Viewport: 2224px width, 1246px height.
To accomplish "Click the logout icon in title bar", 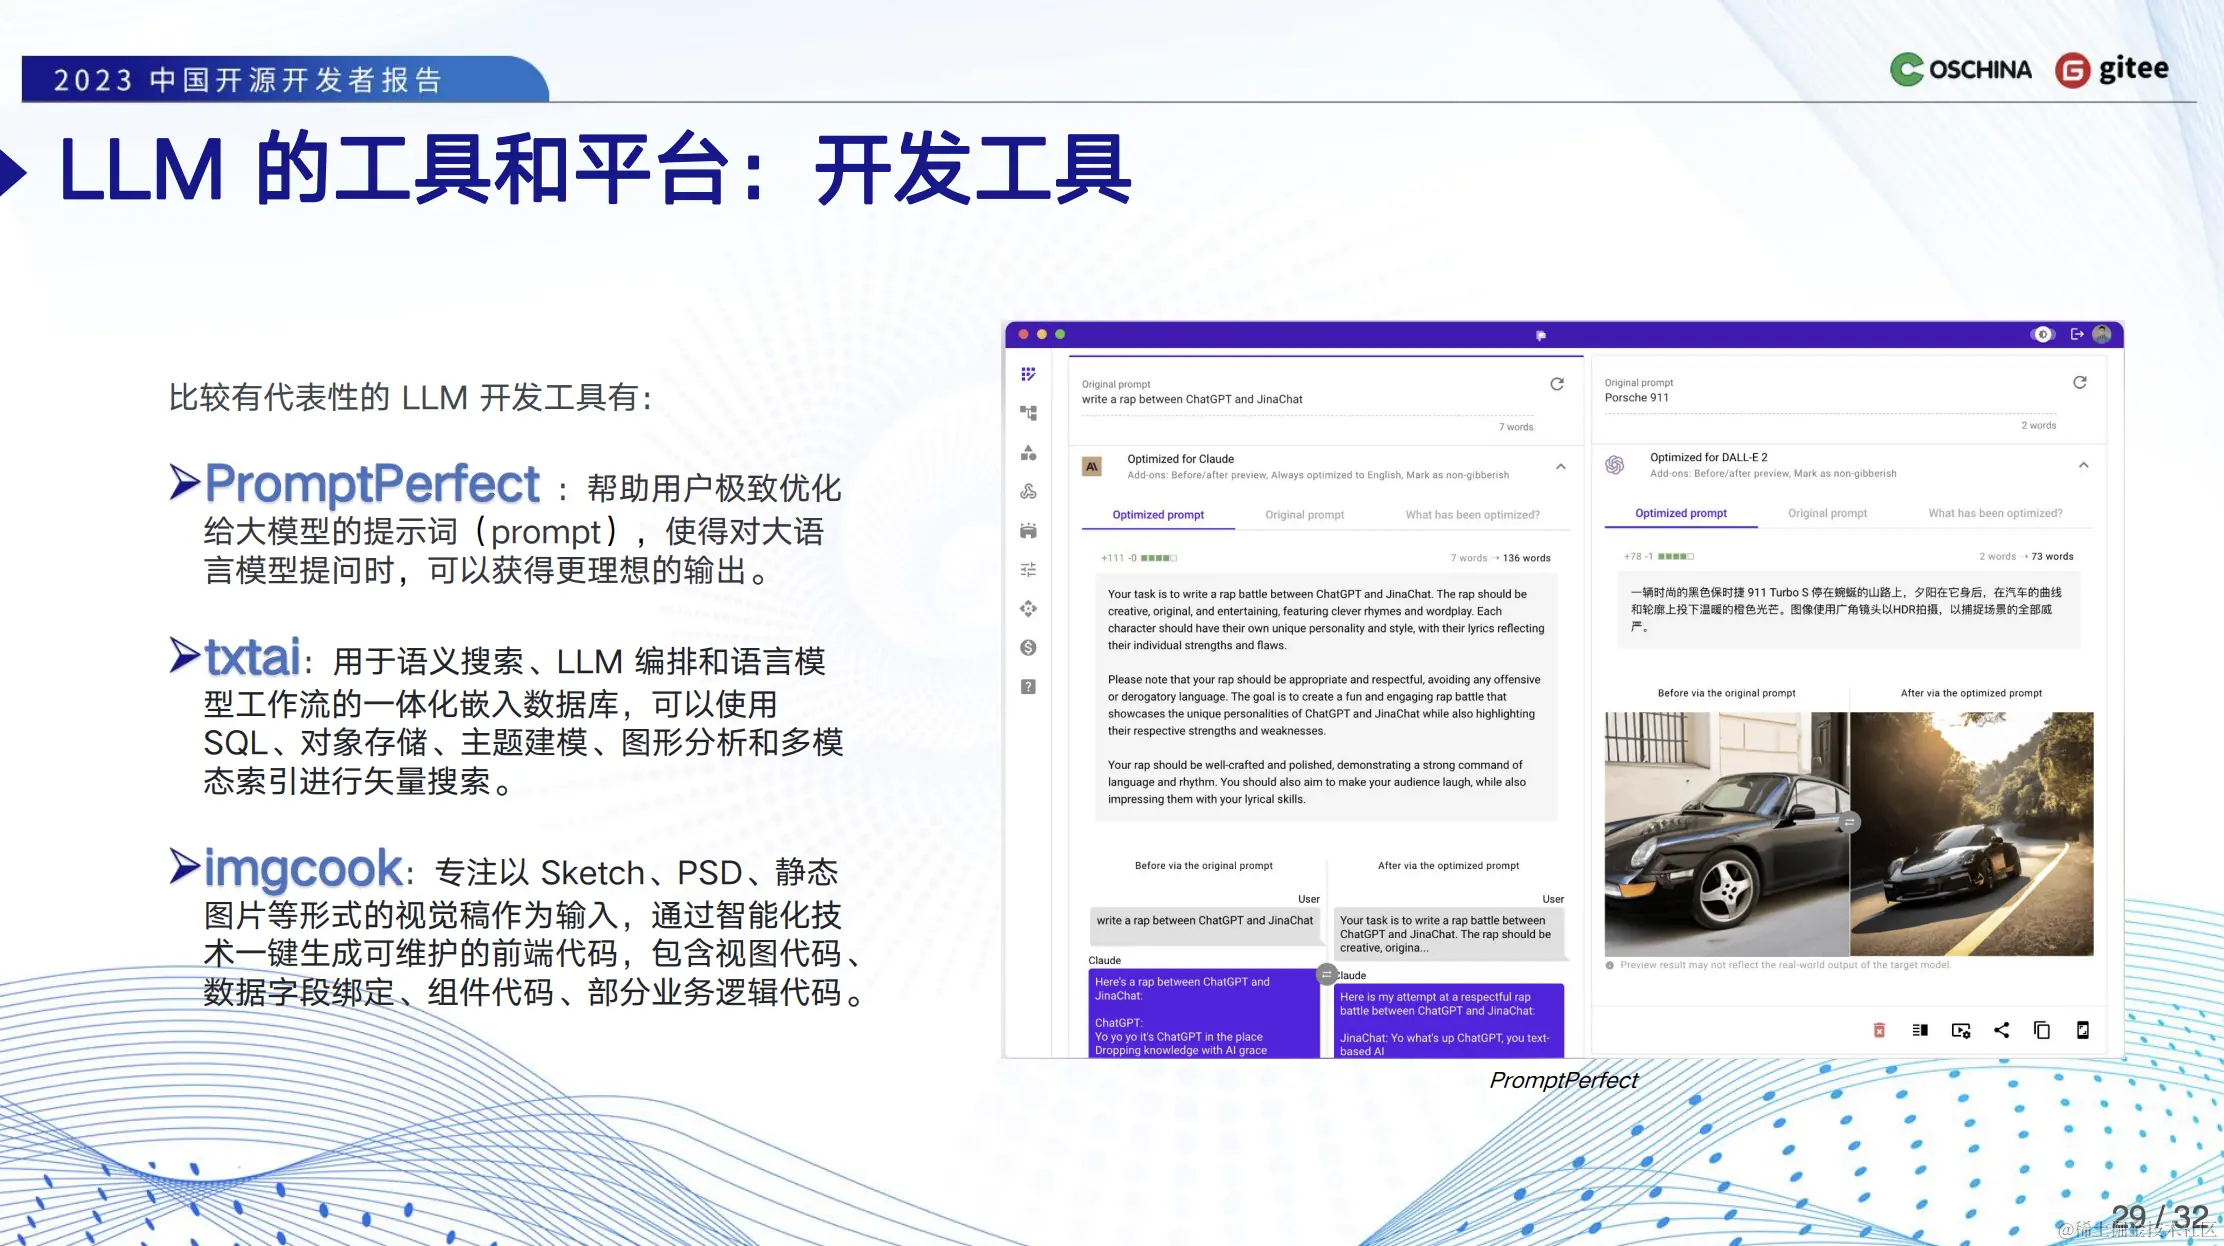I will [x=2077, y=334].
